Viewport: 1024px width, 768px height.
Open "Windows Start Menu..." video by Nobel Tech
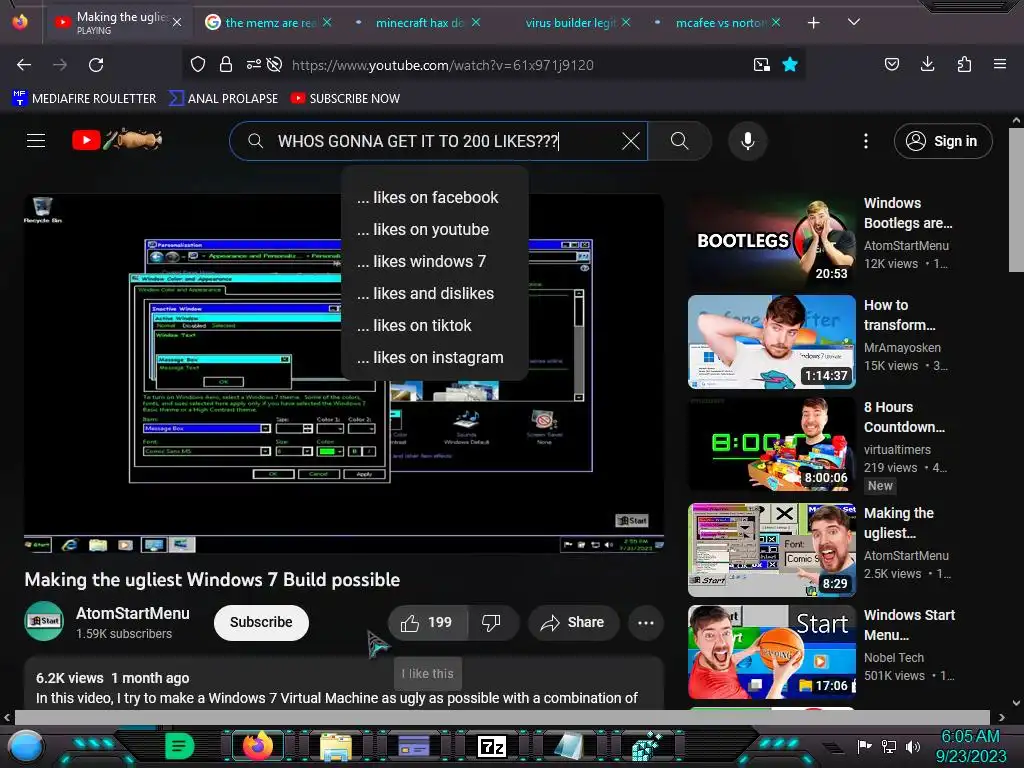(771, 652)
